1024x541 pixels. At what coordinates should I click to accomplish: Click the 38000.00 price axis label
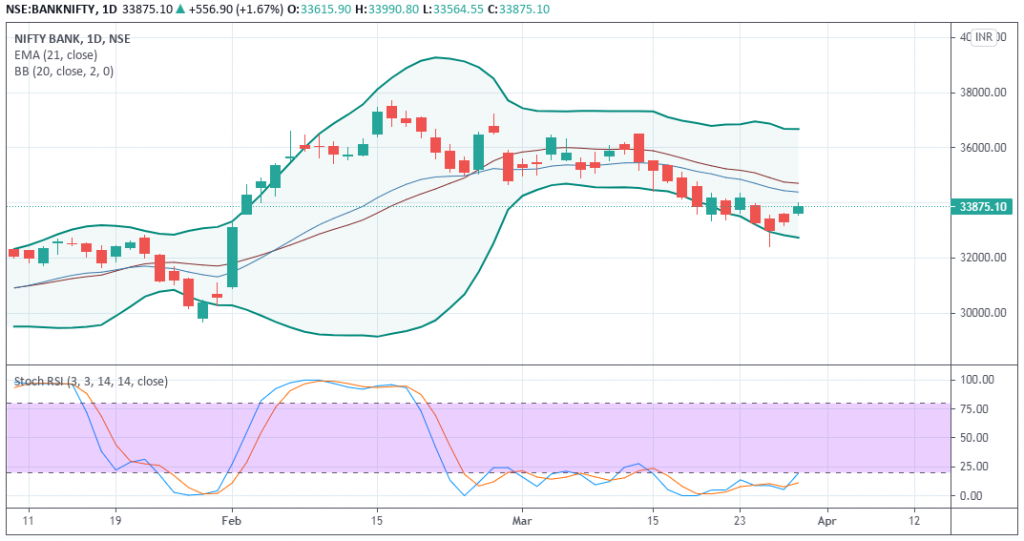980,92
